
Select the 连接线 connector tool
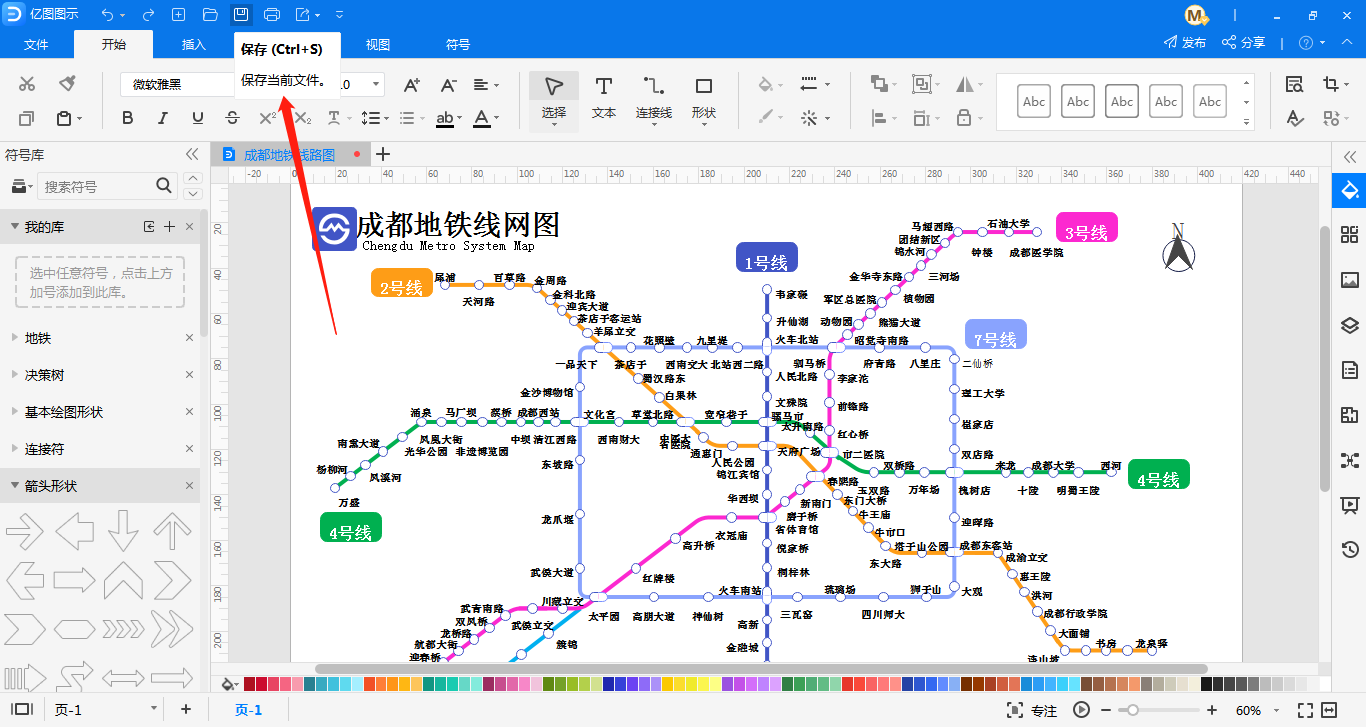[x=654, y=98]
